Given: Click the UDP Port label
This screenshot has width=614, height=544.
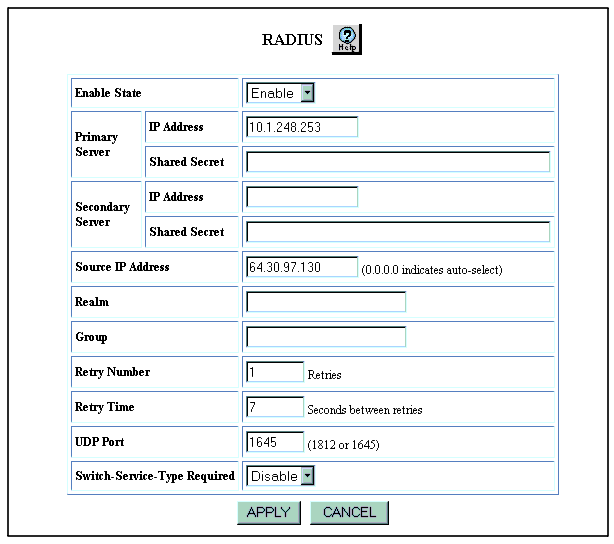Looking at the screenshot, I should pyautogui.click(x=99, y=442).
